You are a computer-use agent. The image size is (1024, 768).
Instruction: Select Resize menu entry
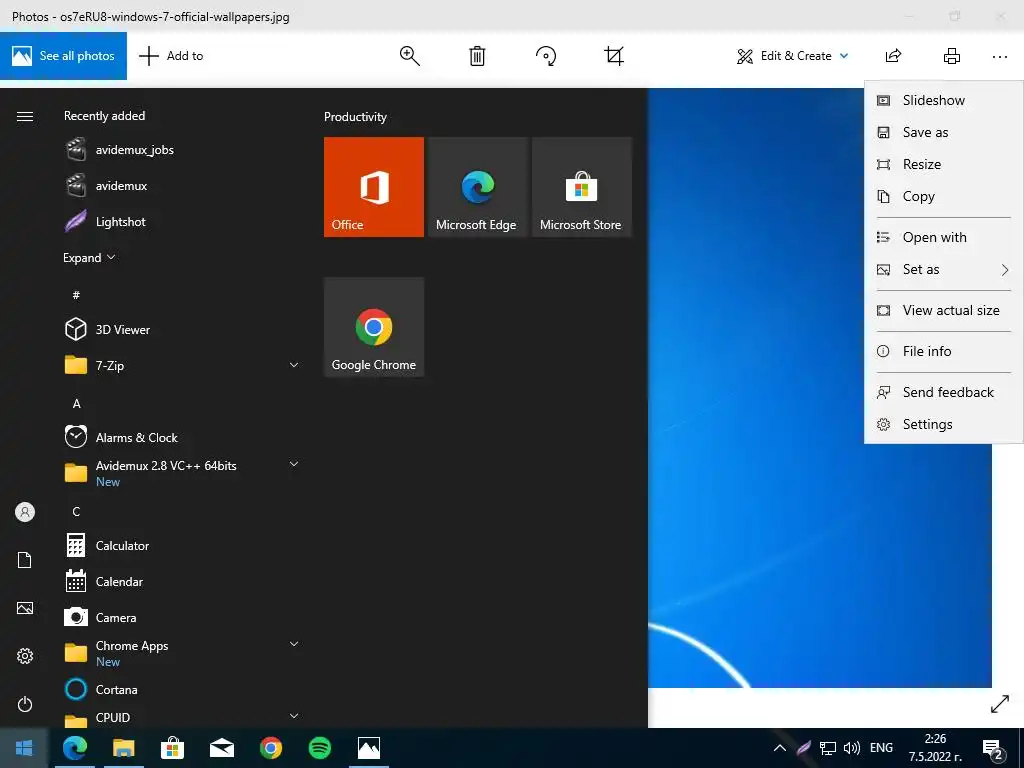944,165
